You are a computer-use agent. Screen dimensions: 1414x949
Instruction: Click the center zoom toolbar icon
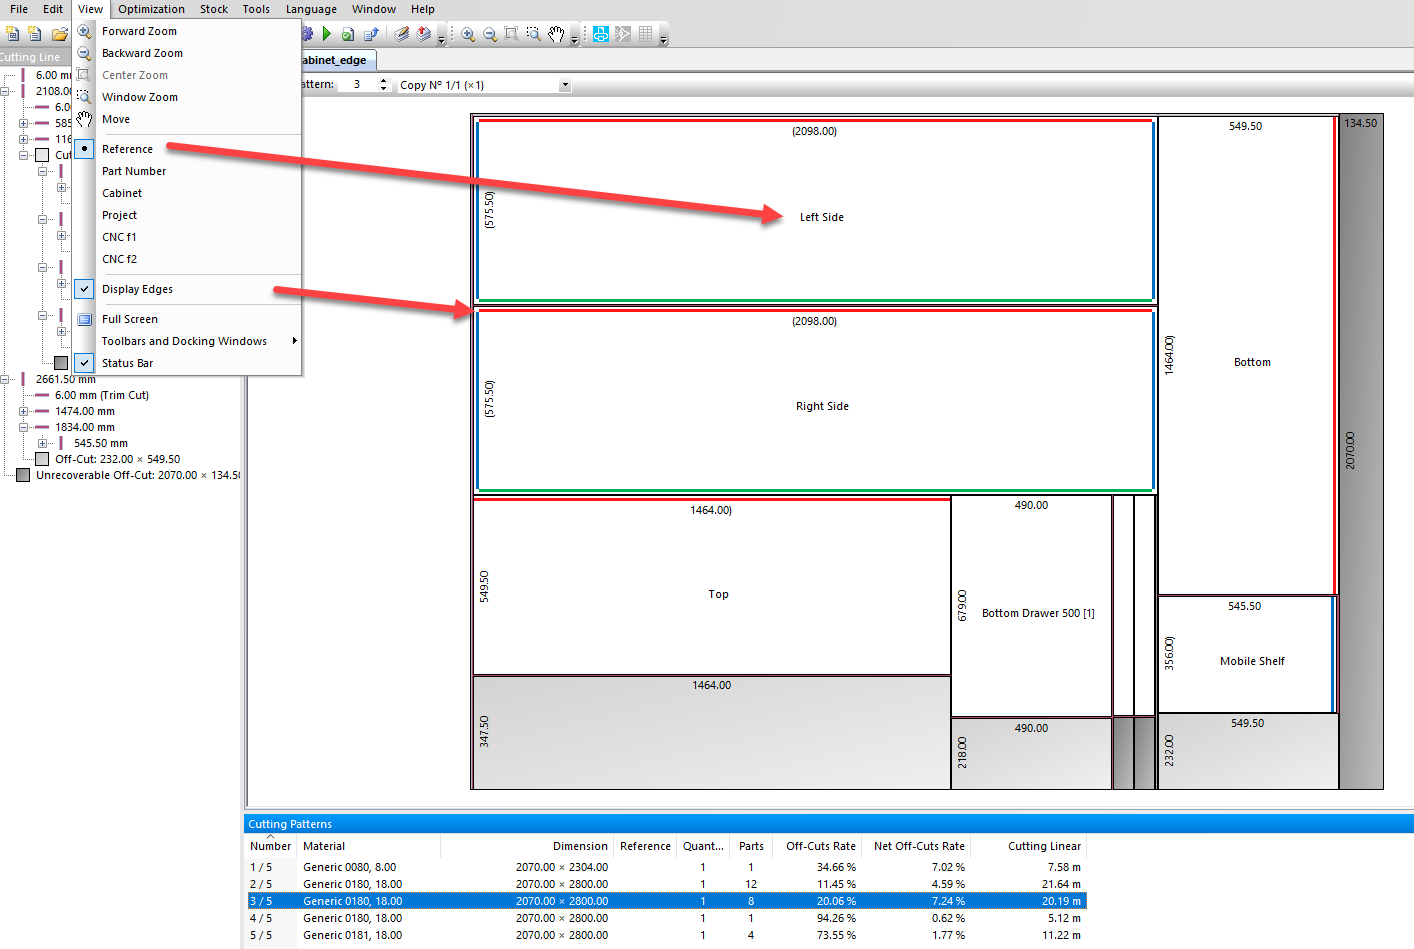click(512, 34)
